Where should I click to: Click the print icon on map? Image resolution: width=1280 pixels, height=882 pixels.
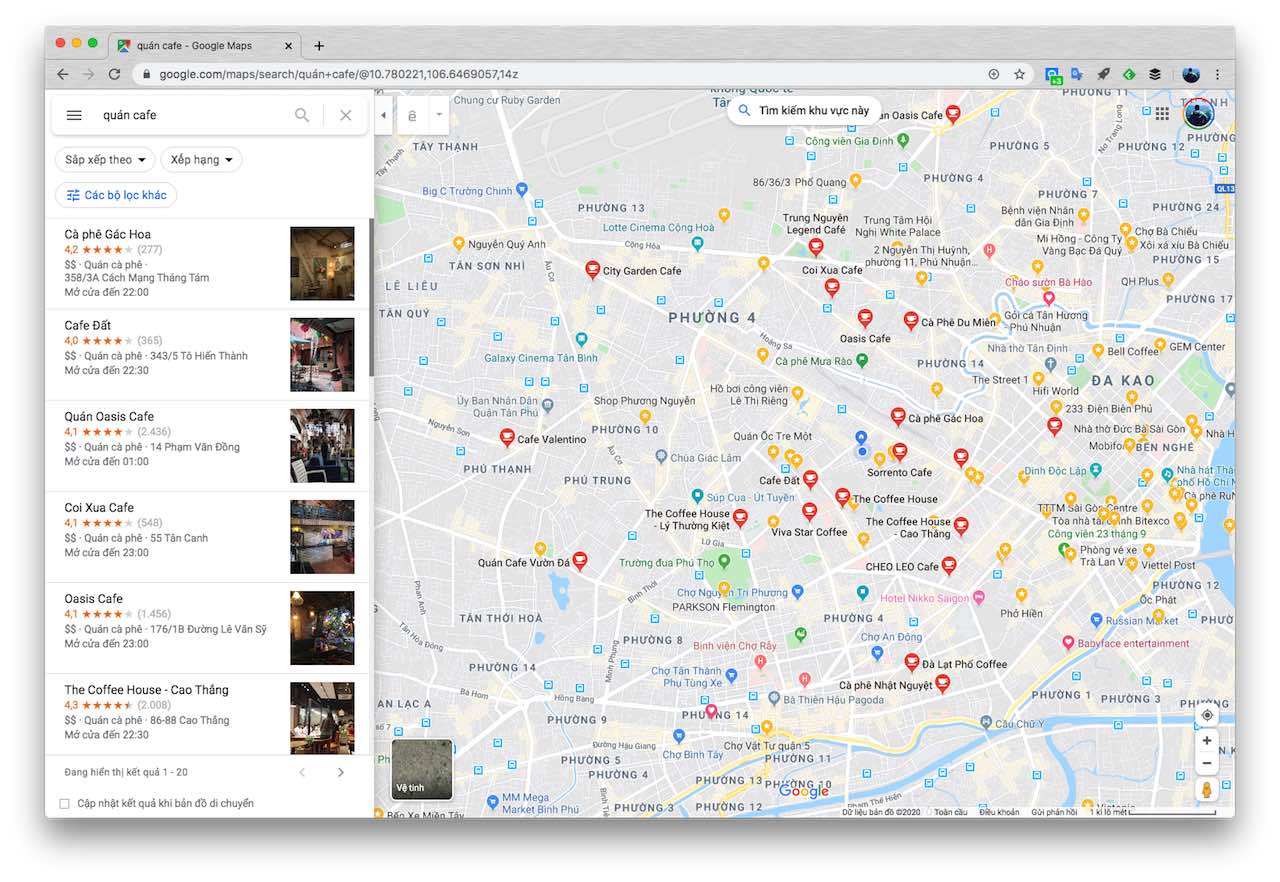click(x=412, y=115)
